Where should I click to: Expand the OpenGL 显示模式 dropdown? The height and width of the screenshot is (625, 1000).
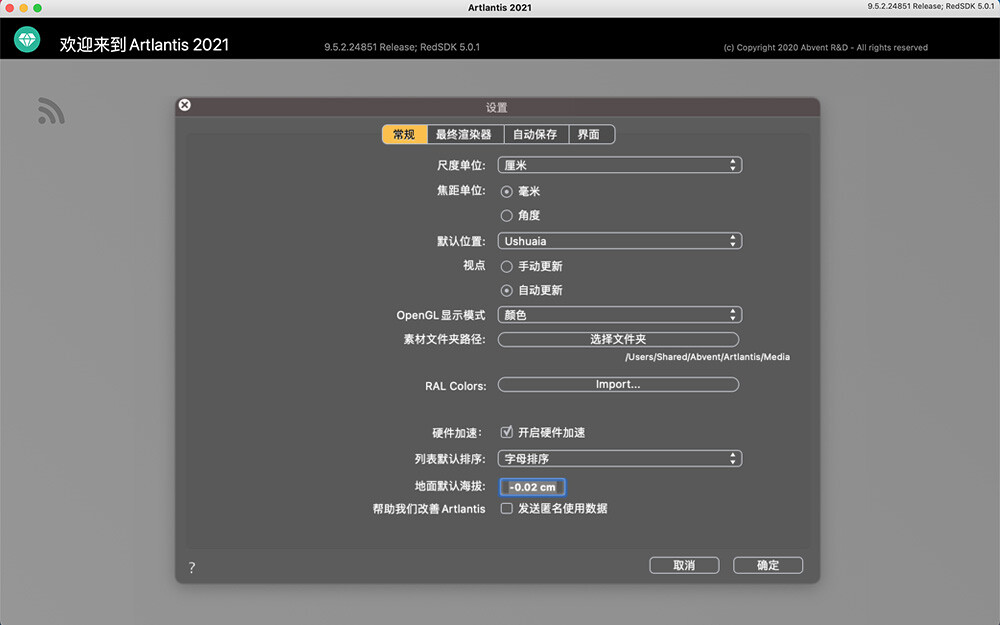tap(620, 315)
